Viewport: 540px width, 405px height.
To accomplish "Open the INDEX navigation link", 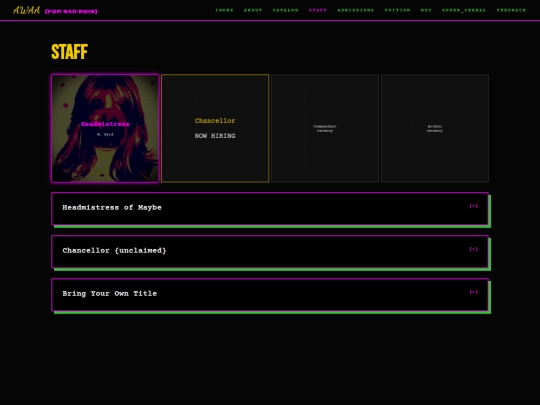I will 224,10.
